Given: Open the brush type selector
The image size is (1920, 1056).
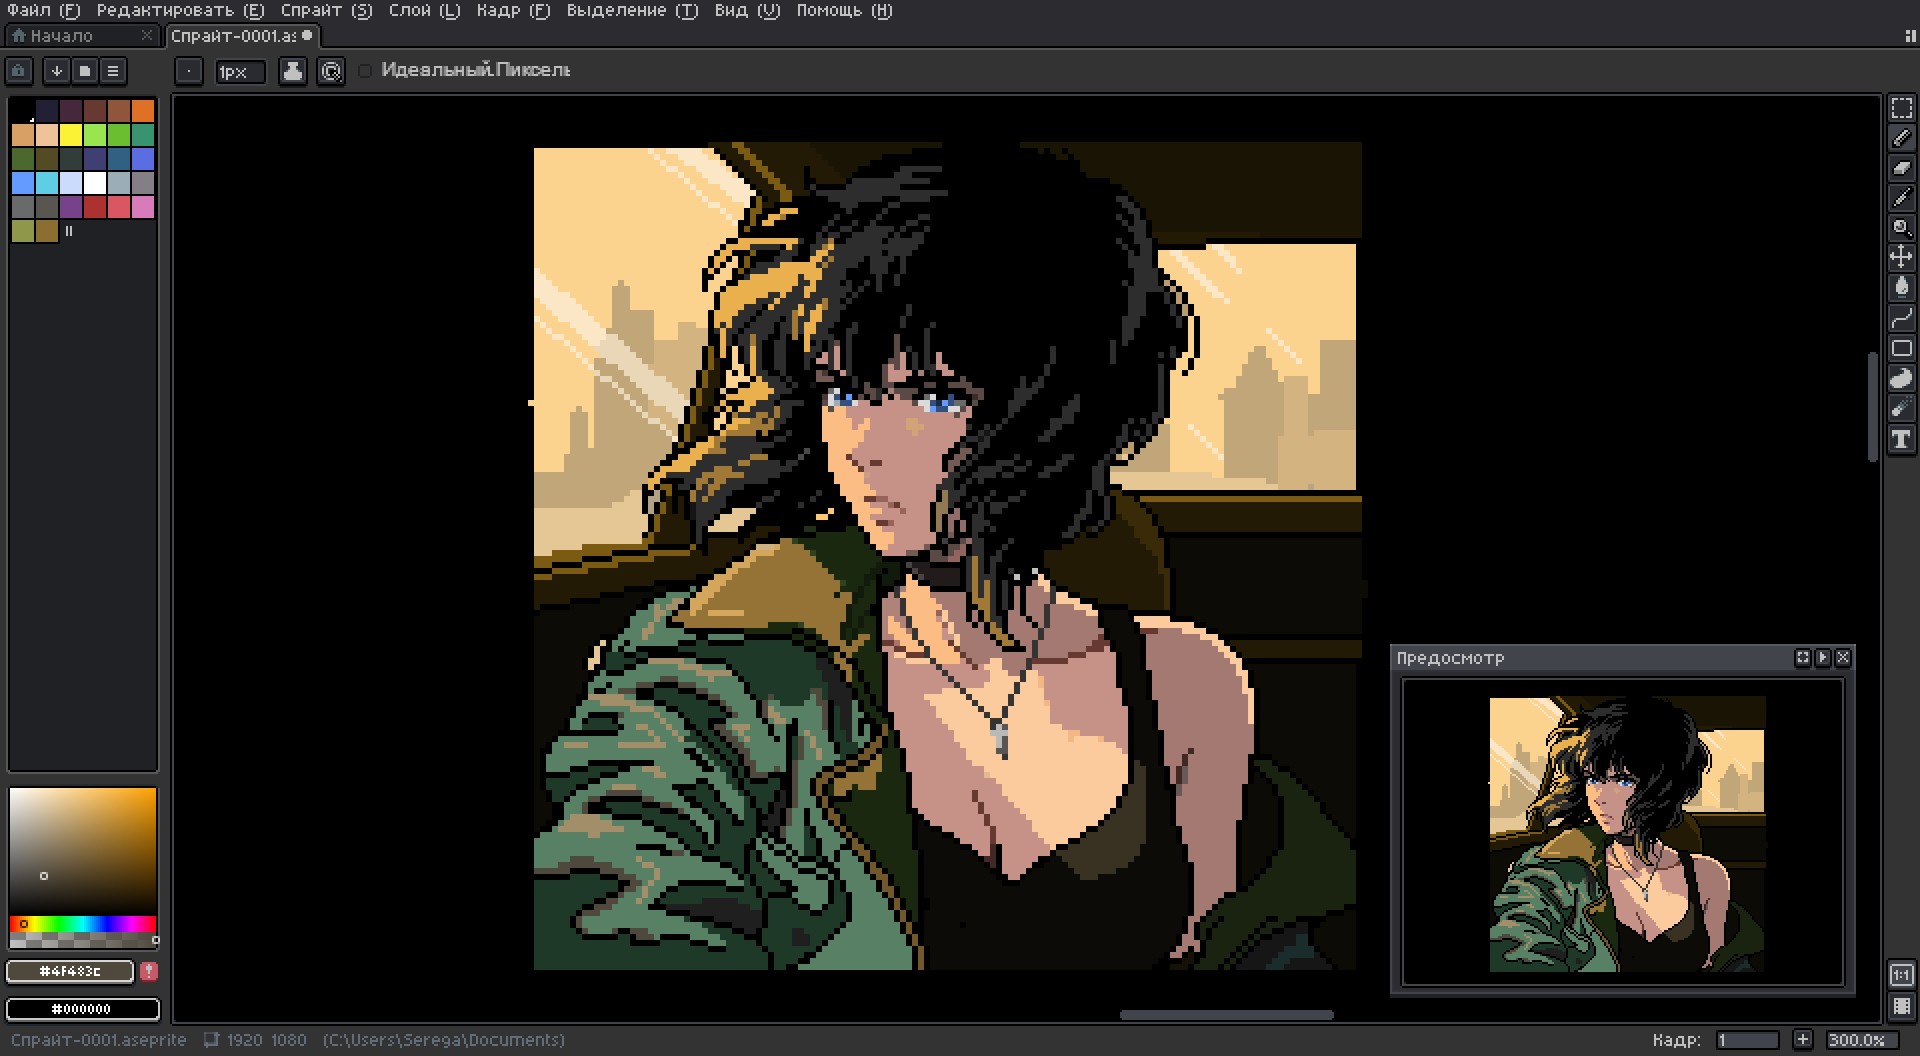Looking at the screenshot, I should [189, 71].
